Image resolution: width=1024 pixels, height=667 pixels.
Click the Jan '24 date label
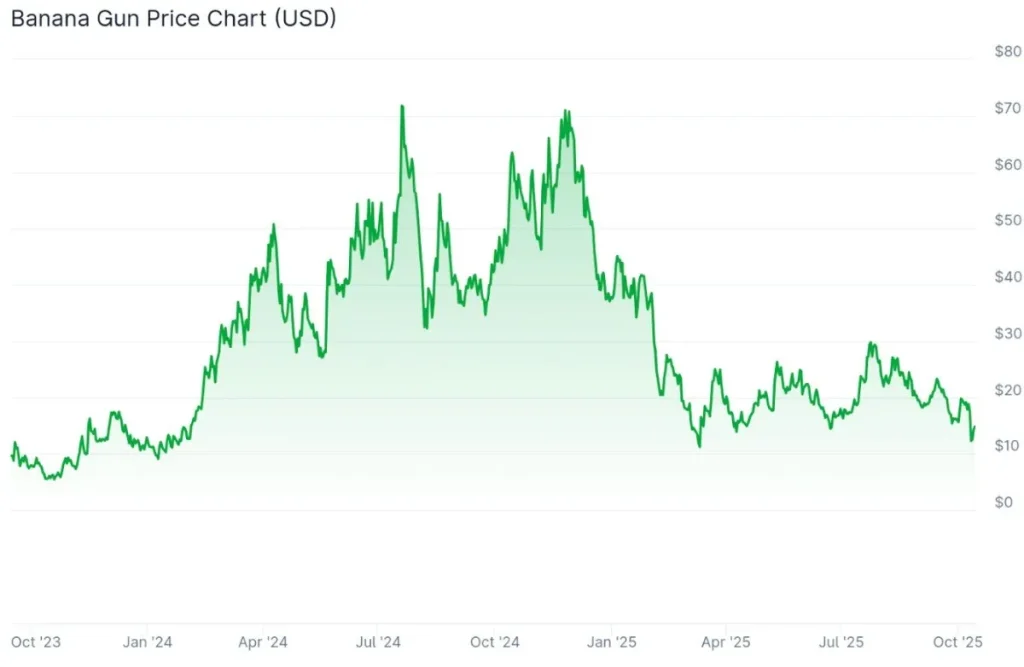tap(148, 642)
